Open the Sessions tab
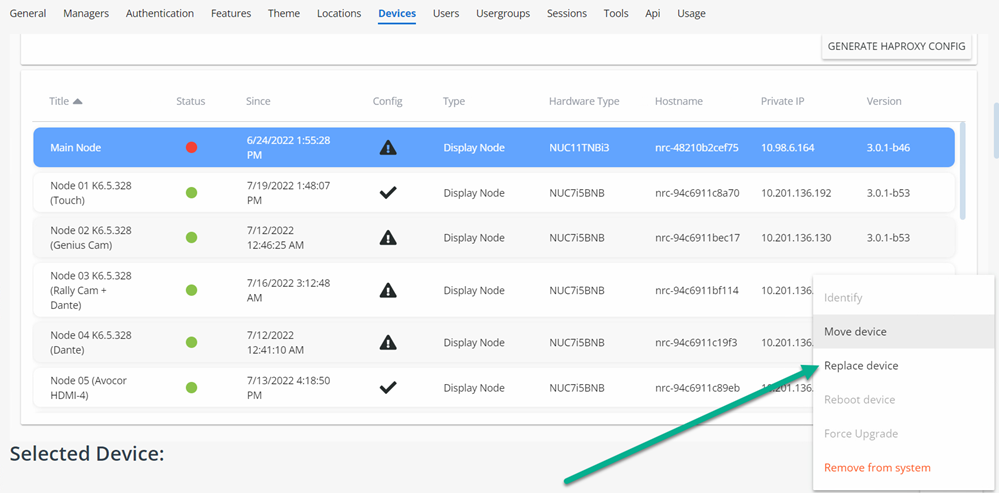The height and width of the screenshot is (493, 1000). click(x=567, y=14)
